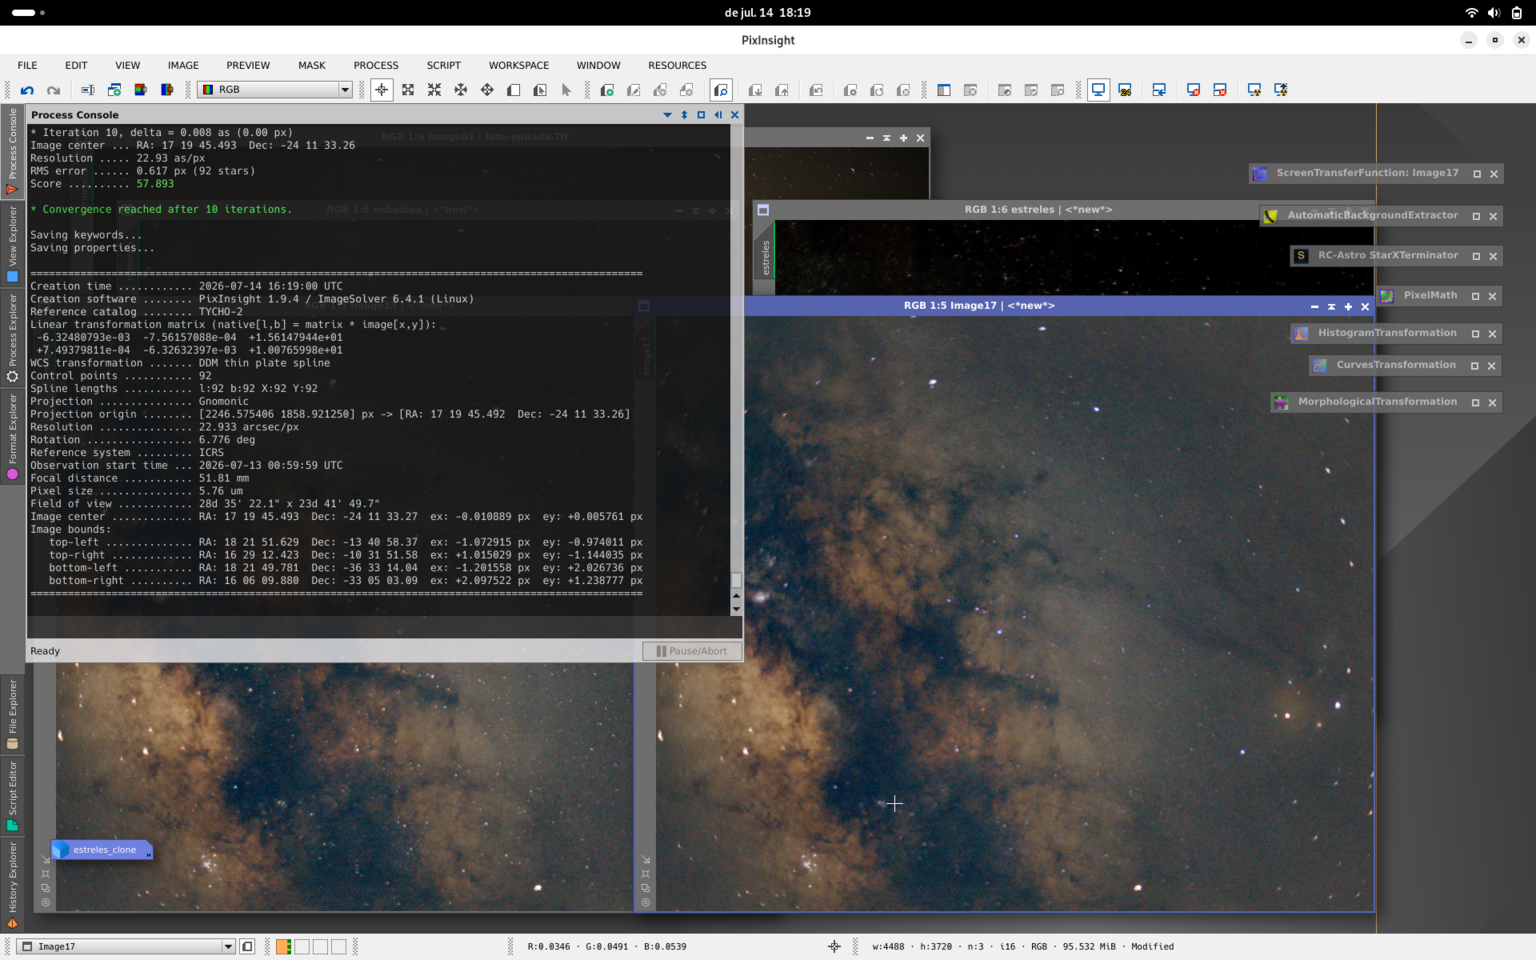The image size is (1536, 960).
Task: Open the clock showing de jul. 14 18:19
Action: (768, 13)
